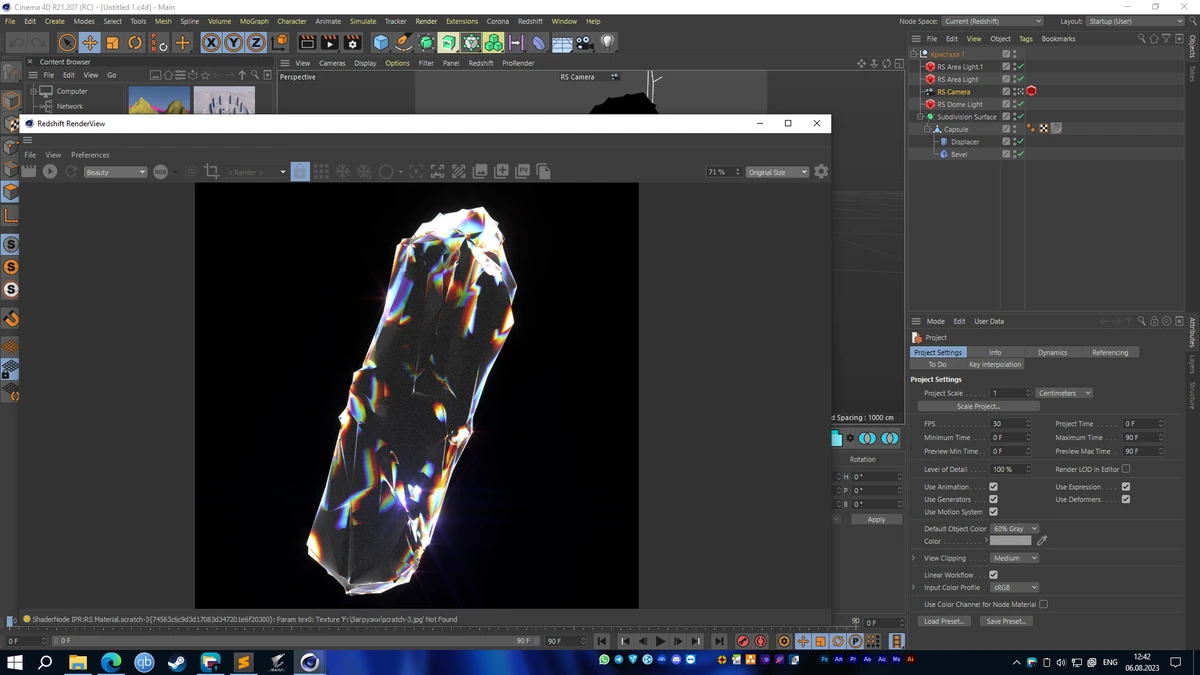The height and width of the screenshot is (675, 1200).
Task: Open Edit Render Settings icon
Action: pyautogui.click(x=352, y=43)
